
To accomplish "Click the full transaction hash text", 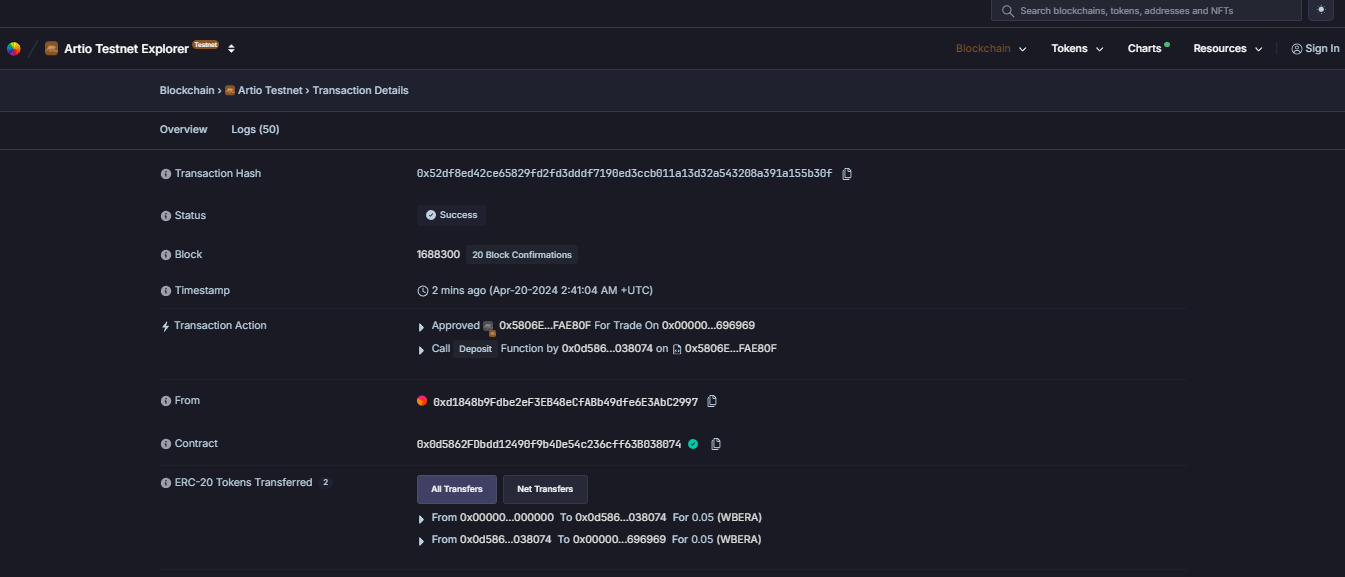I will click(x=624, y=174).
